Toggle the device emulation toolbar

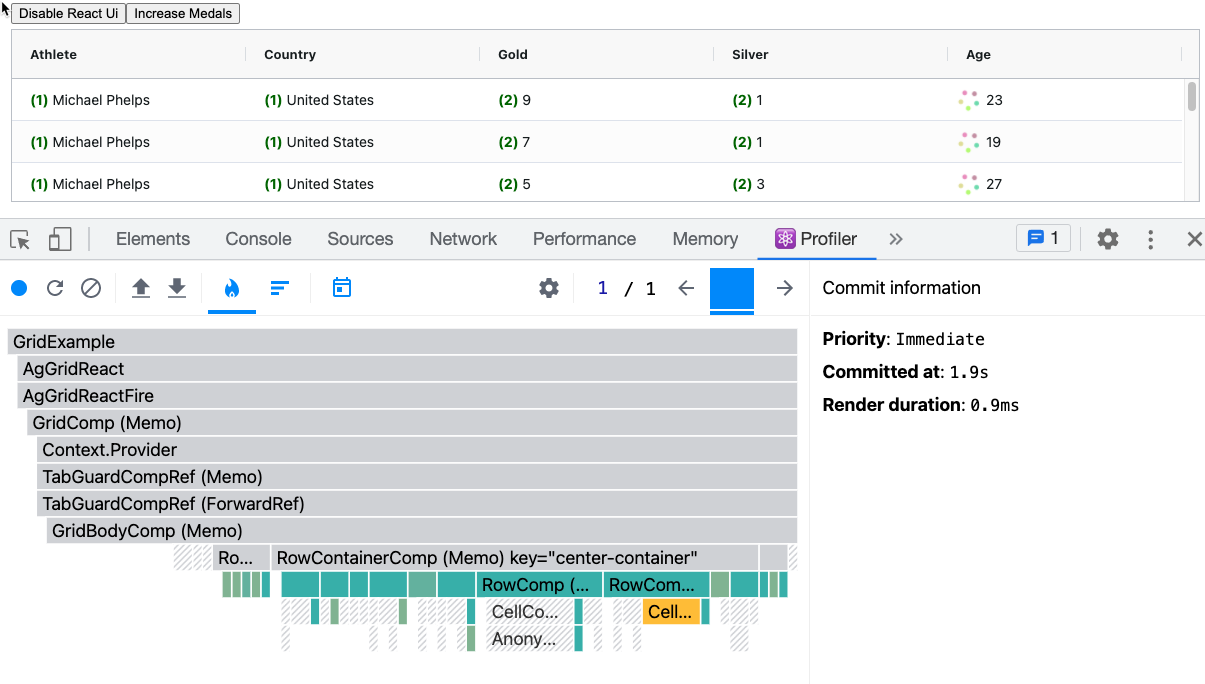[x=60, y=239]
